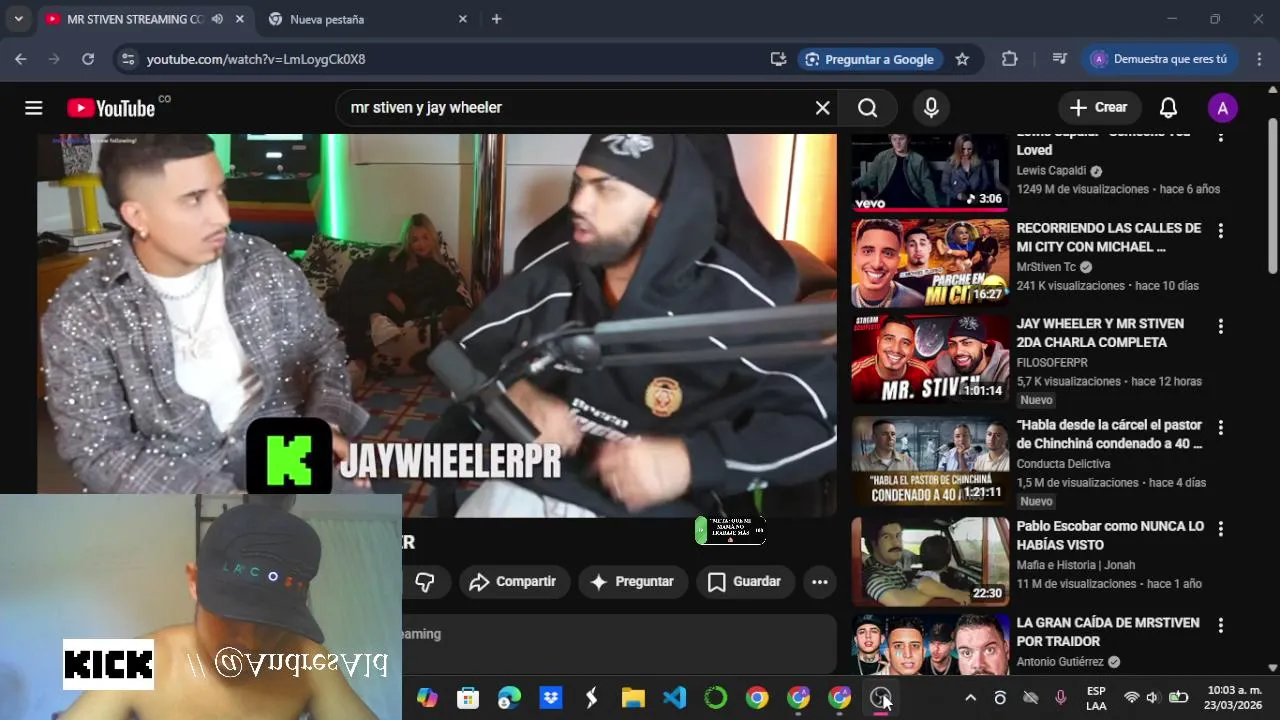Open options for RECORRIENDO LAS CALLES video

click(1221, 231)
